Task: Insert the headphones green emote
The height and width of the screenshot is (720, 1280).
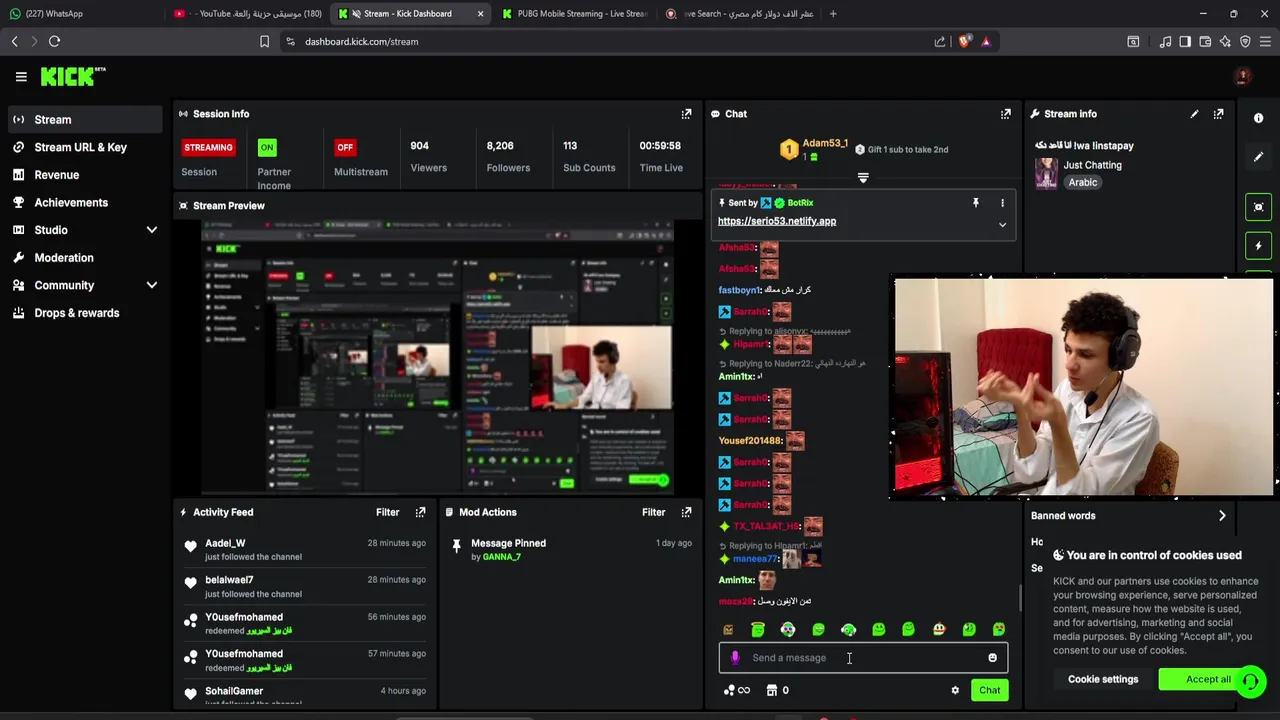Action: pos(848,629)
